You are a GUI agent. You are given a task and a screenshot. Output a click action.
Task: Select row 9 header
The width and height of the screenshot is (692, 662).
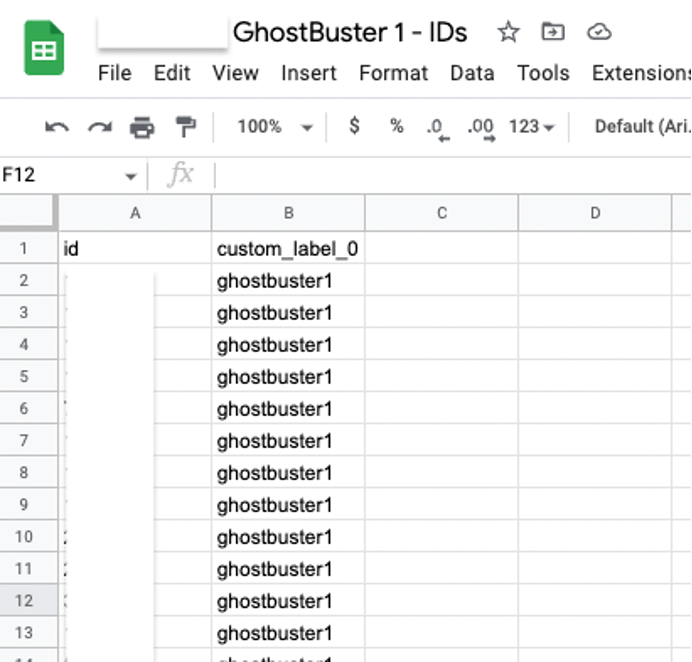pos(29,504)
